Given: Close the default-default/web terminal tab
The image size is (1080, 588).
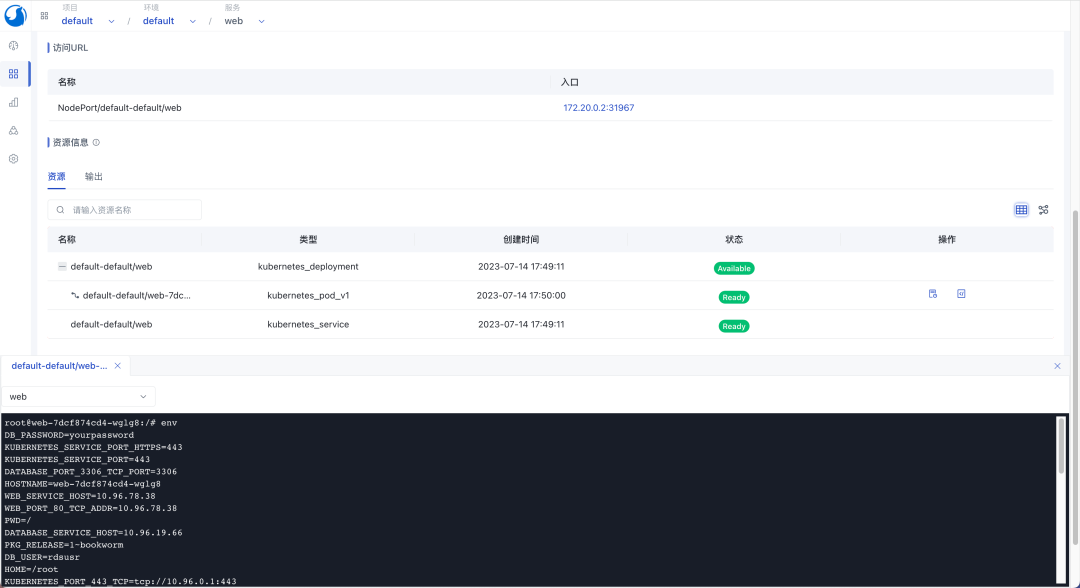Looking at the screenshot, I should pyautogui.click(x=118, y=366).
